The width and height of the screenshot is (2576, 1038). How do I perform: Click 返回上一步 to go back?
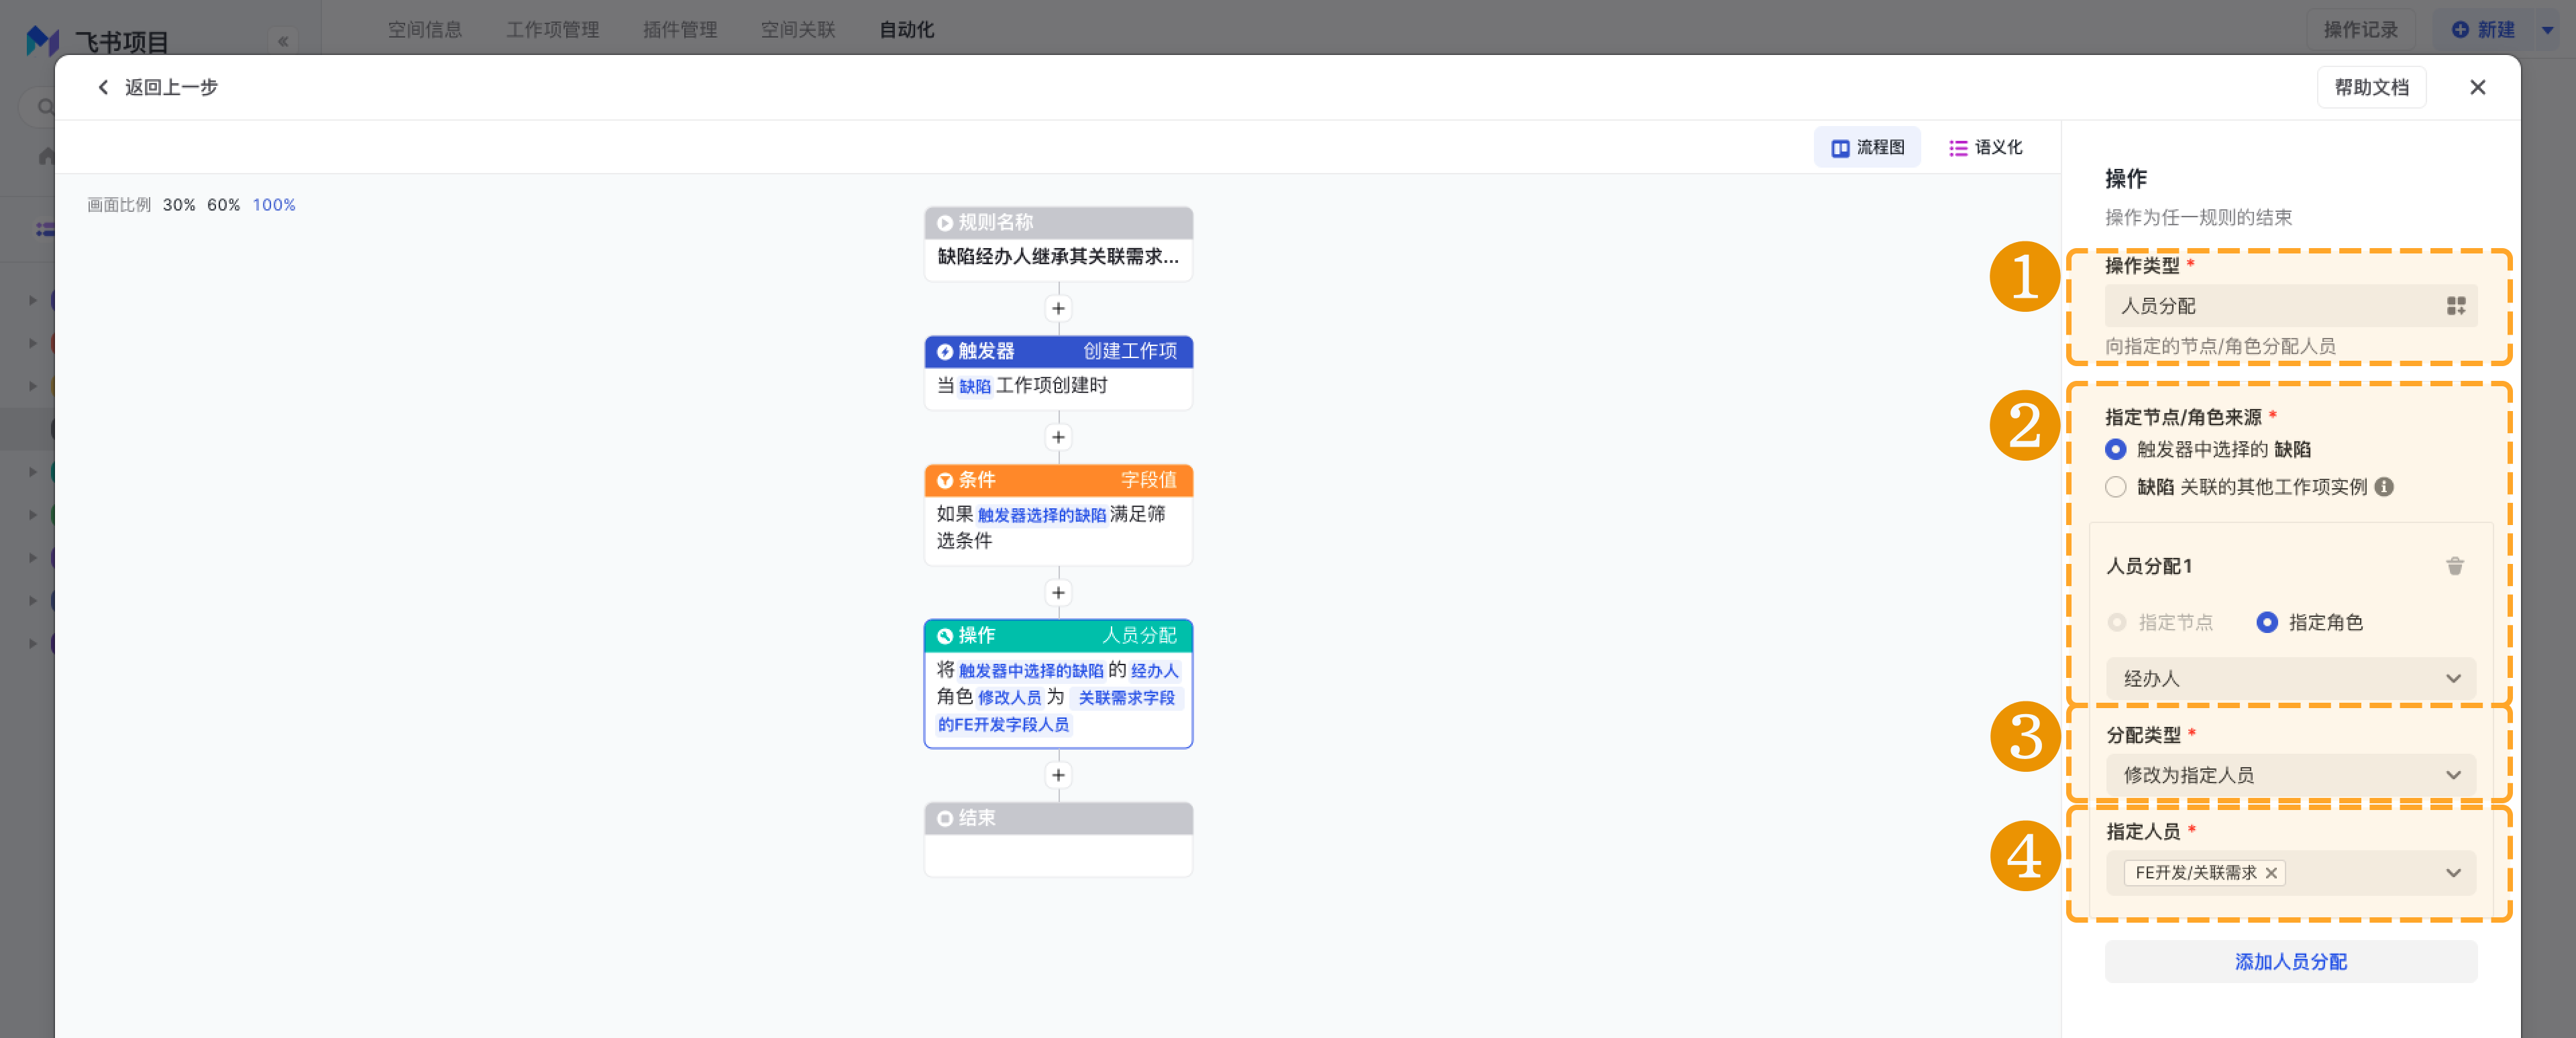[x=171, y=87]
